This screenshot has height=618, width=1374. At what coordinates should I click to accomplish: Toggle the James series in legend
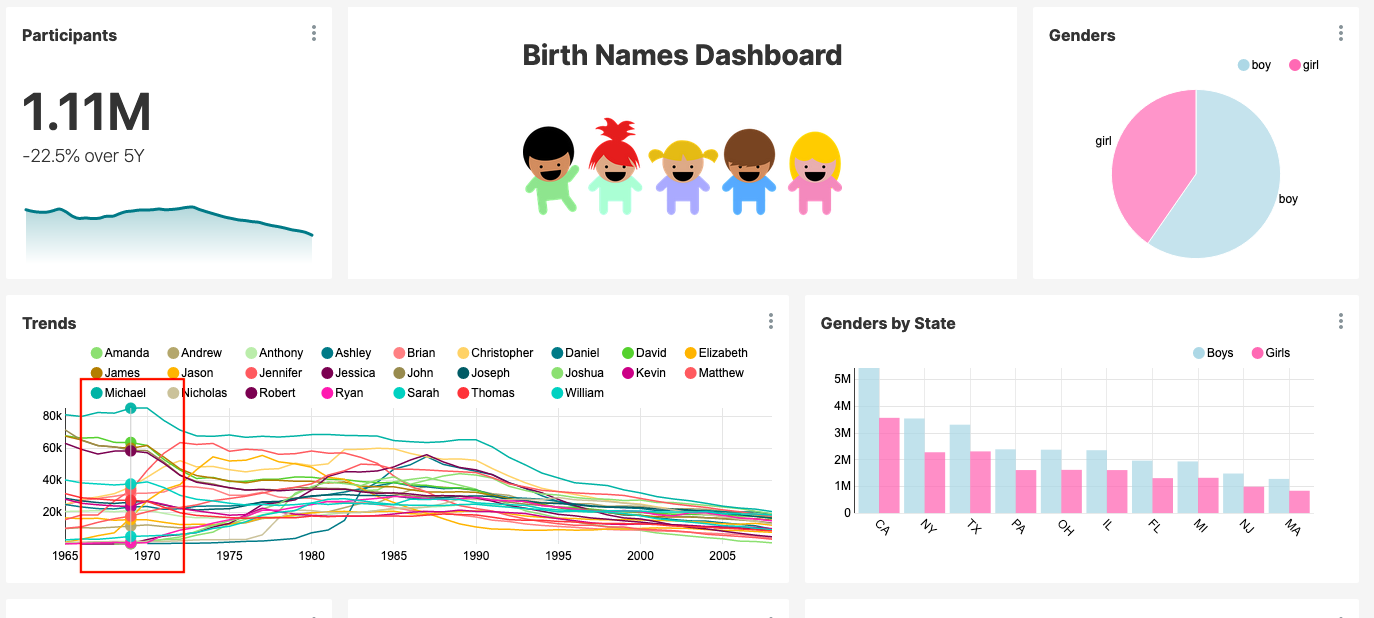pyautogui.click(x=115, y=373)
